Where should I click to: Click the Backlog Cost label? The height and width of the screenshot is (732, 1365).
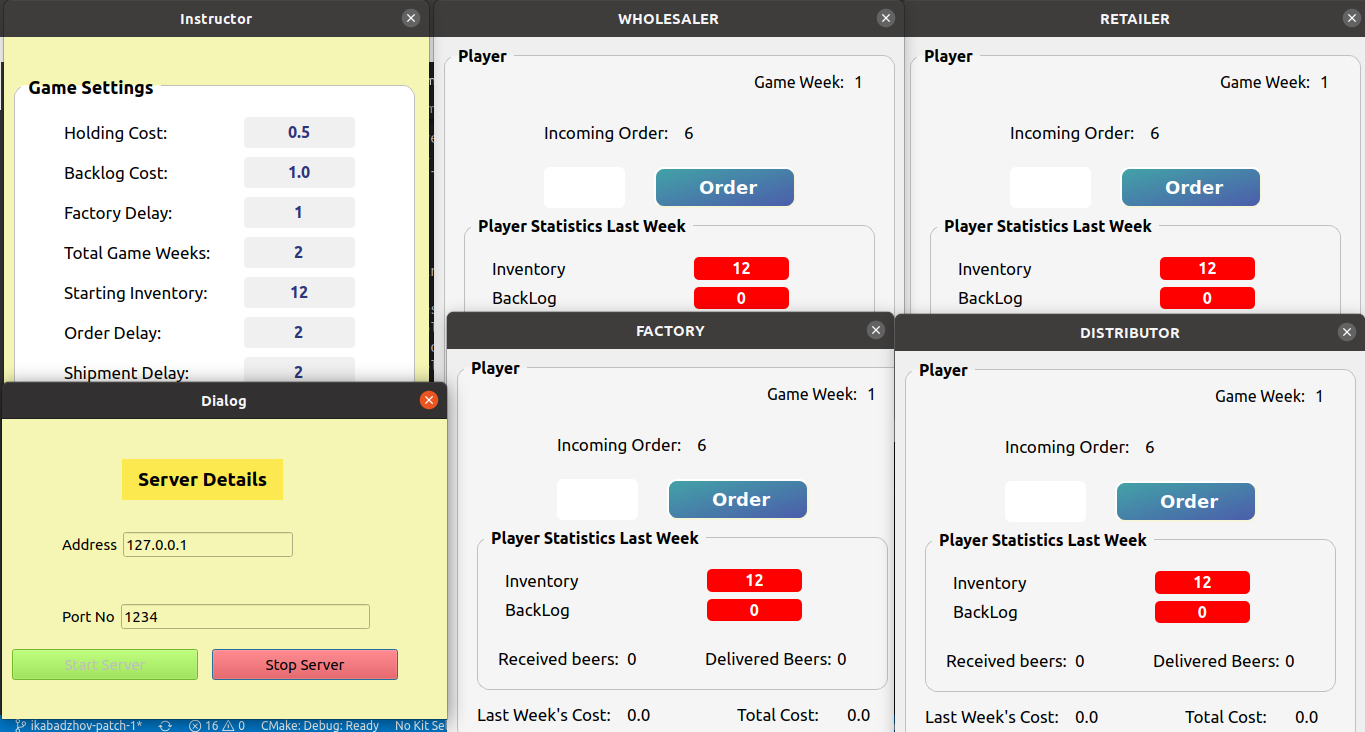pos(116,173)
